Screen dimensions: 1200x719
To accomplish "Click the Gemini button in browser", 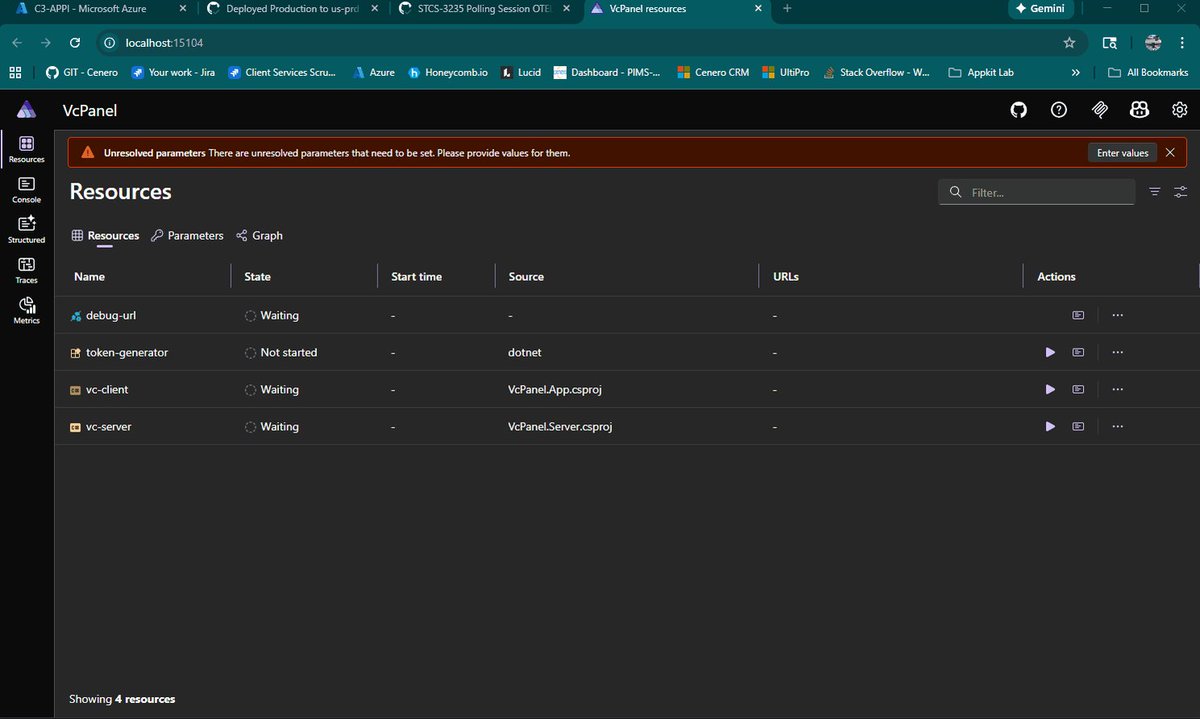I will point(1040,9).
